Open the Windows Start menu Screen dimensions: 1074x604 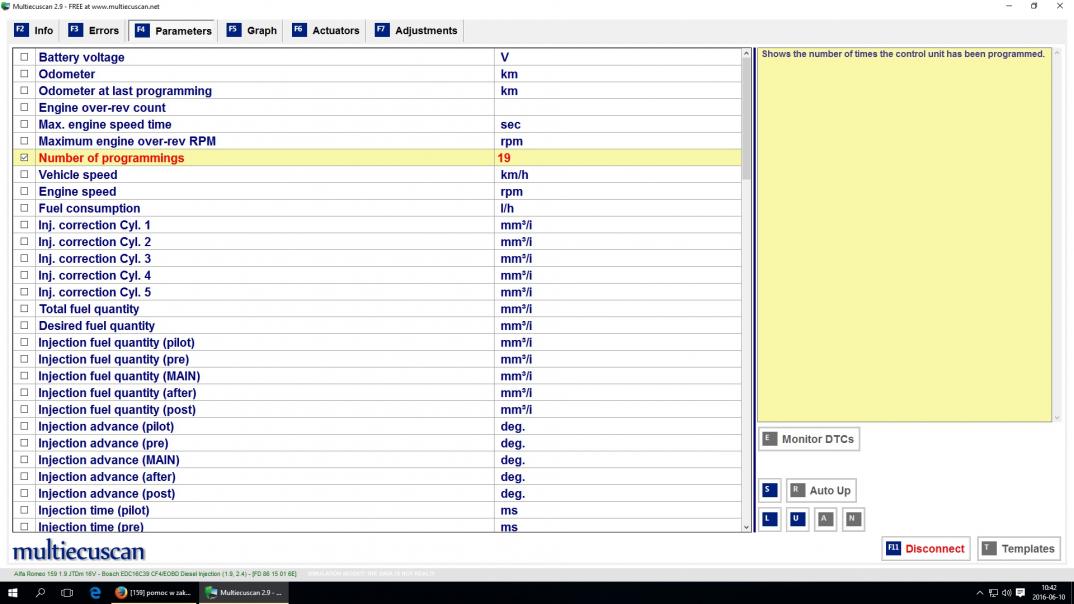click(x=12, y=593)
